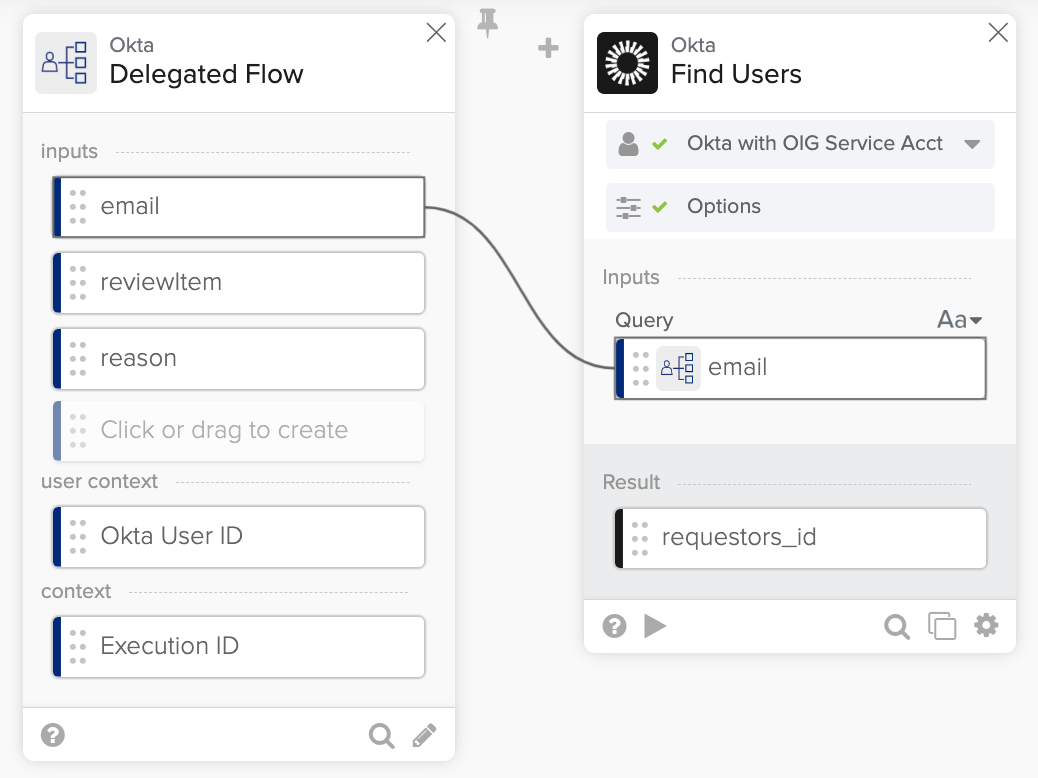Image resolution: width=1038 pixels, height=778 pixels.
Task: Click the help question mark on Find Users
Action: 613,626
